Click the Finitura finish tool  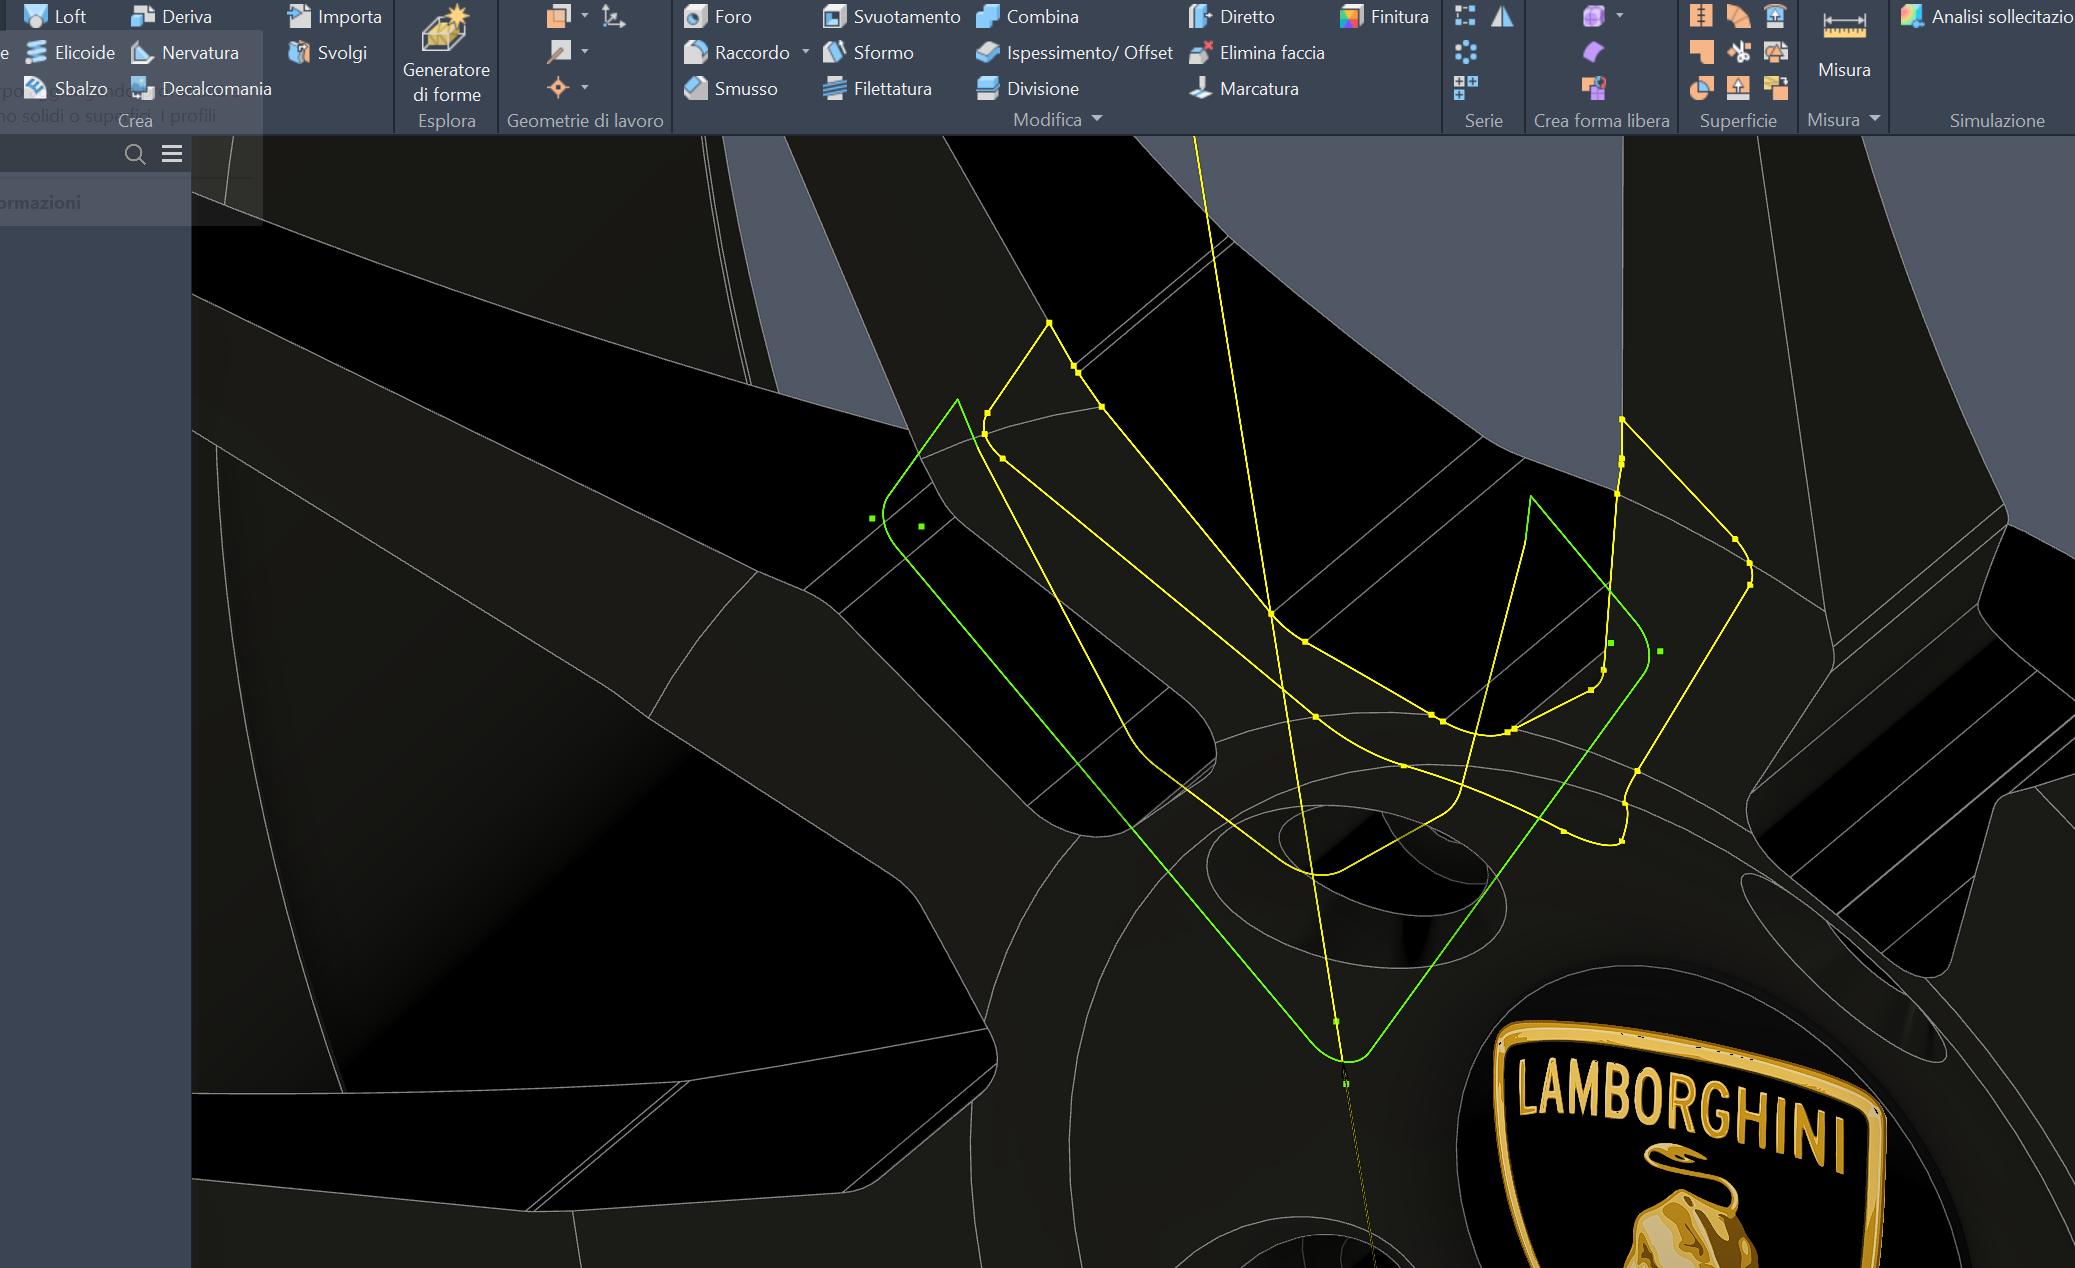point(1384,16)
